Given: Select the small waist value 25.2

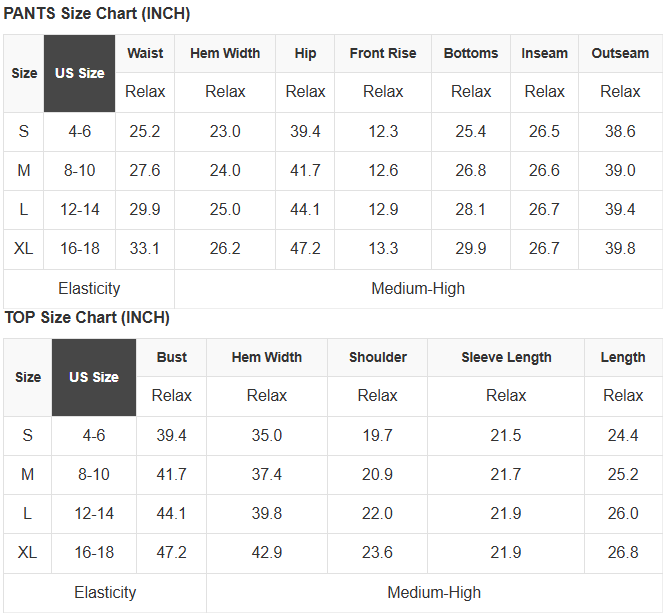Looking at the screenshot, I should (145, 132).
